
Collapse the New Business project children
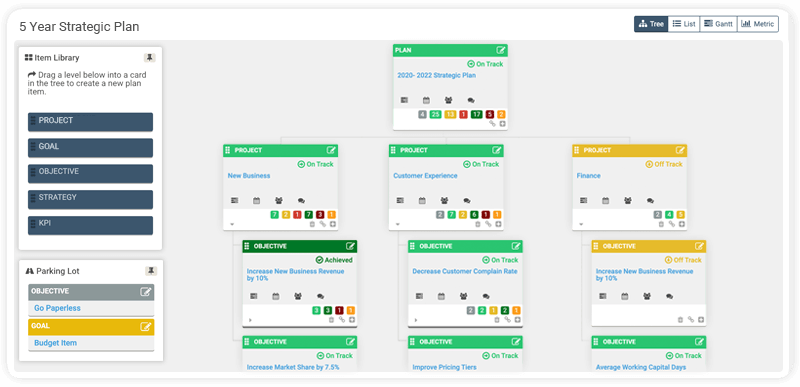coord(232,224)
